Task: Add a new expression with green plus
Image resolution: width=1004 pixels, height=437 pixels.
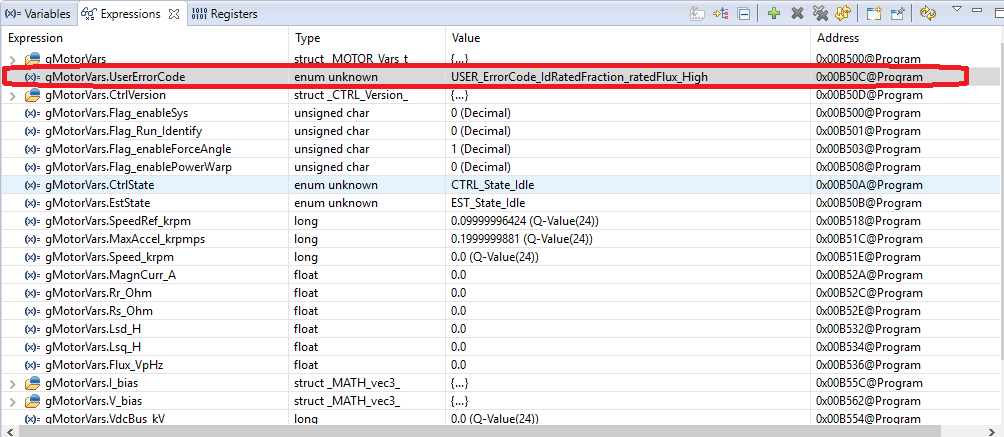Action: click(x=774, y=13)
